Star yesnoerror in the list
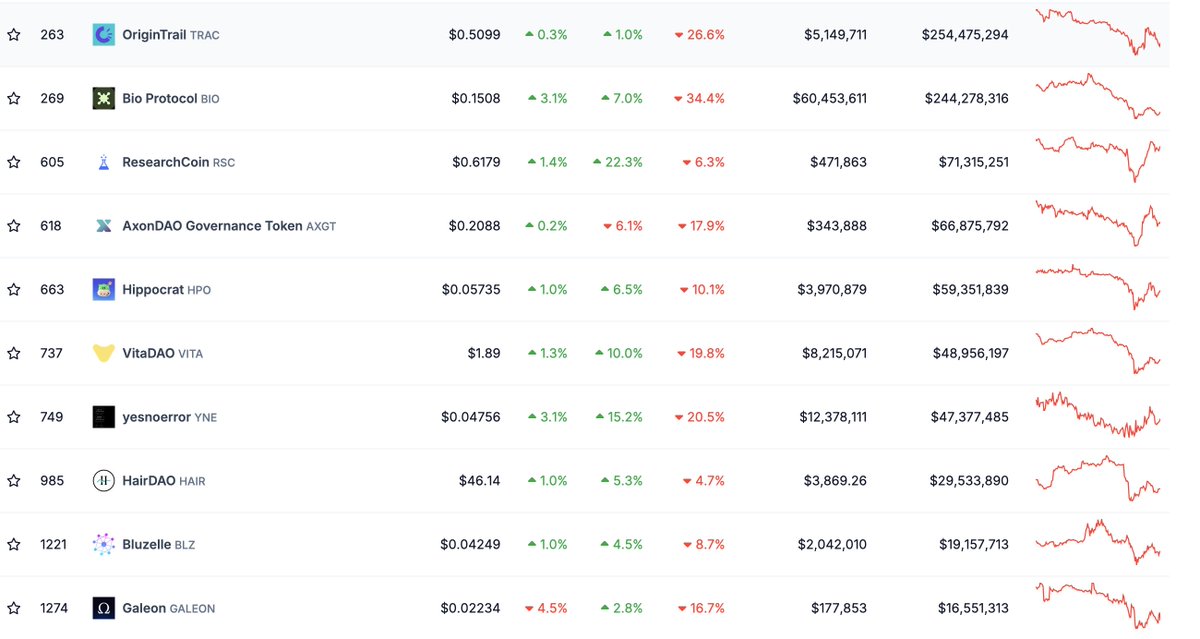The width and height of the screenshot is (1200, 639). pos(14,417)
